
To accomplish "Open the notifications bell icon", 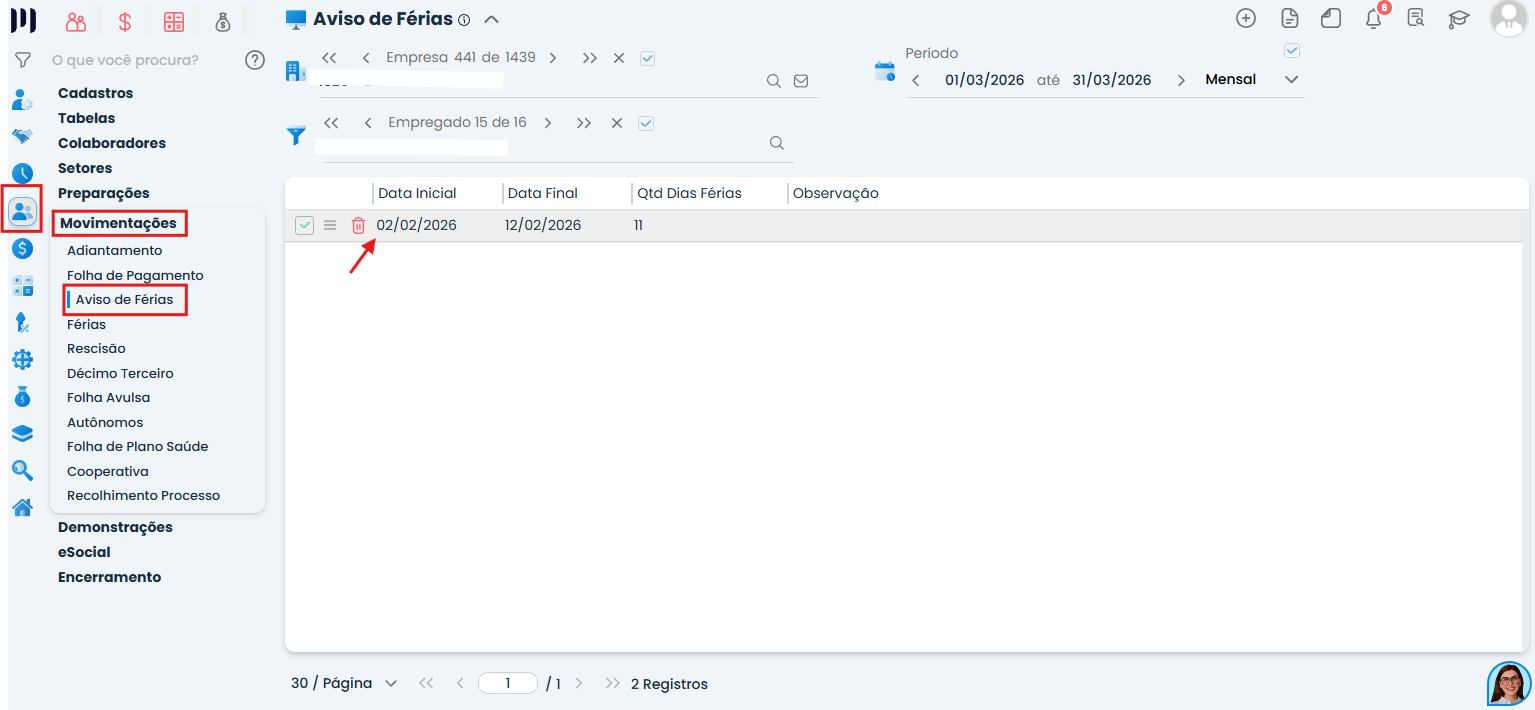I will [x=1374, y=18].
